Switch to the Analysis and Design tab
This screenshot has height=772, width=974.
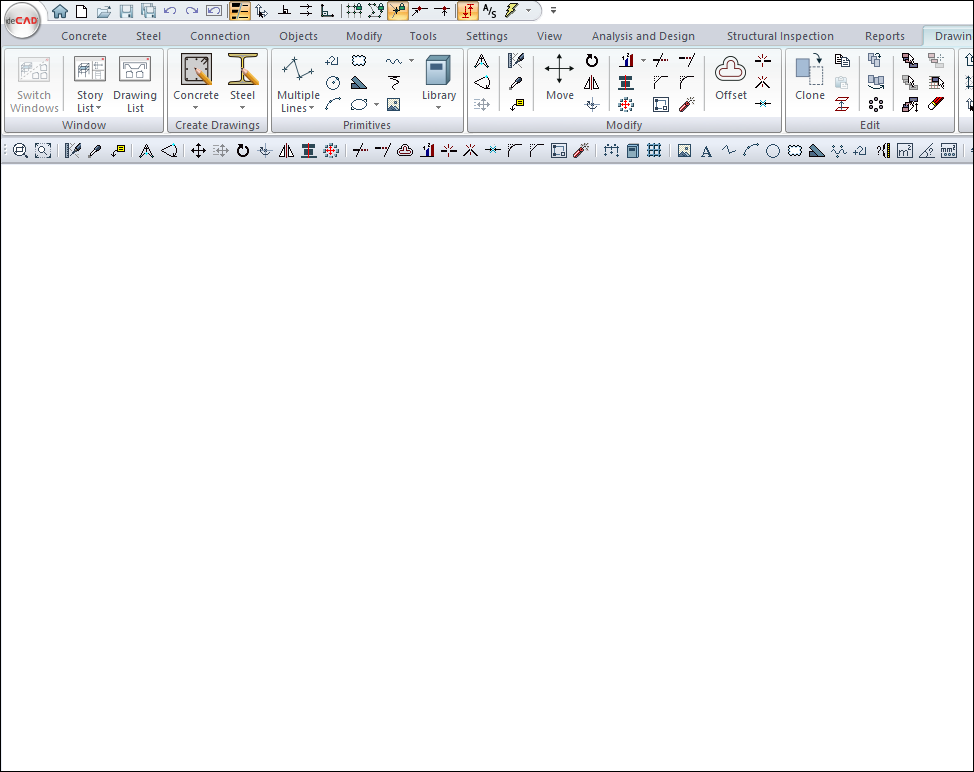coord(643,36)
